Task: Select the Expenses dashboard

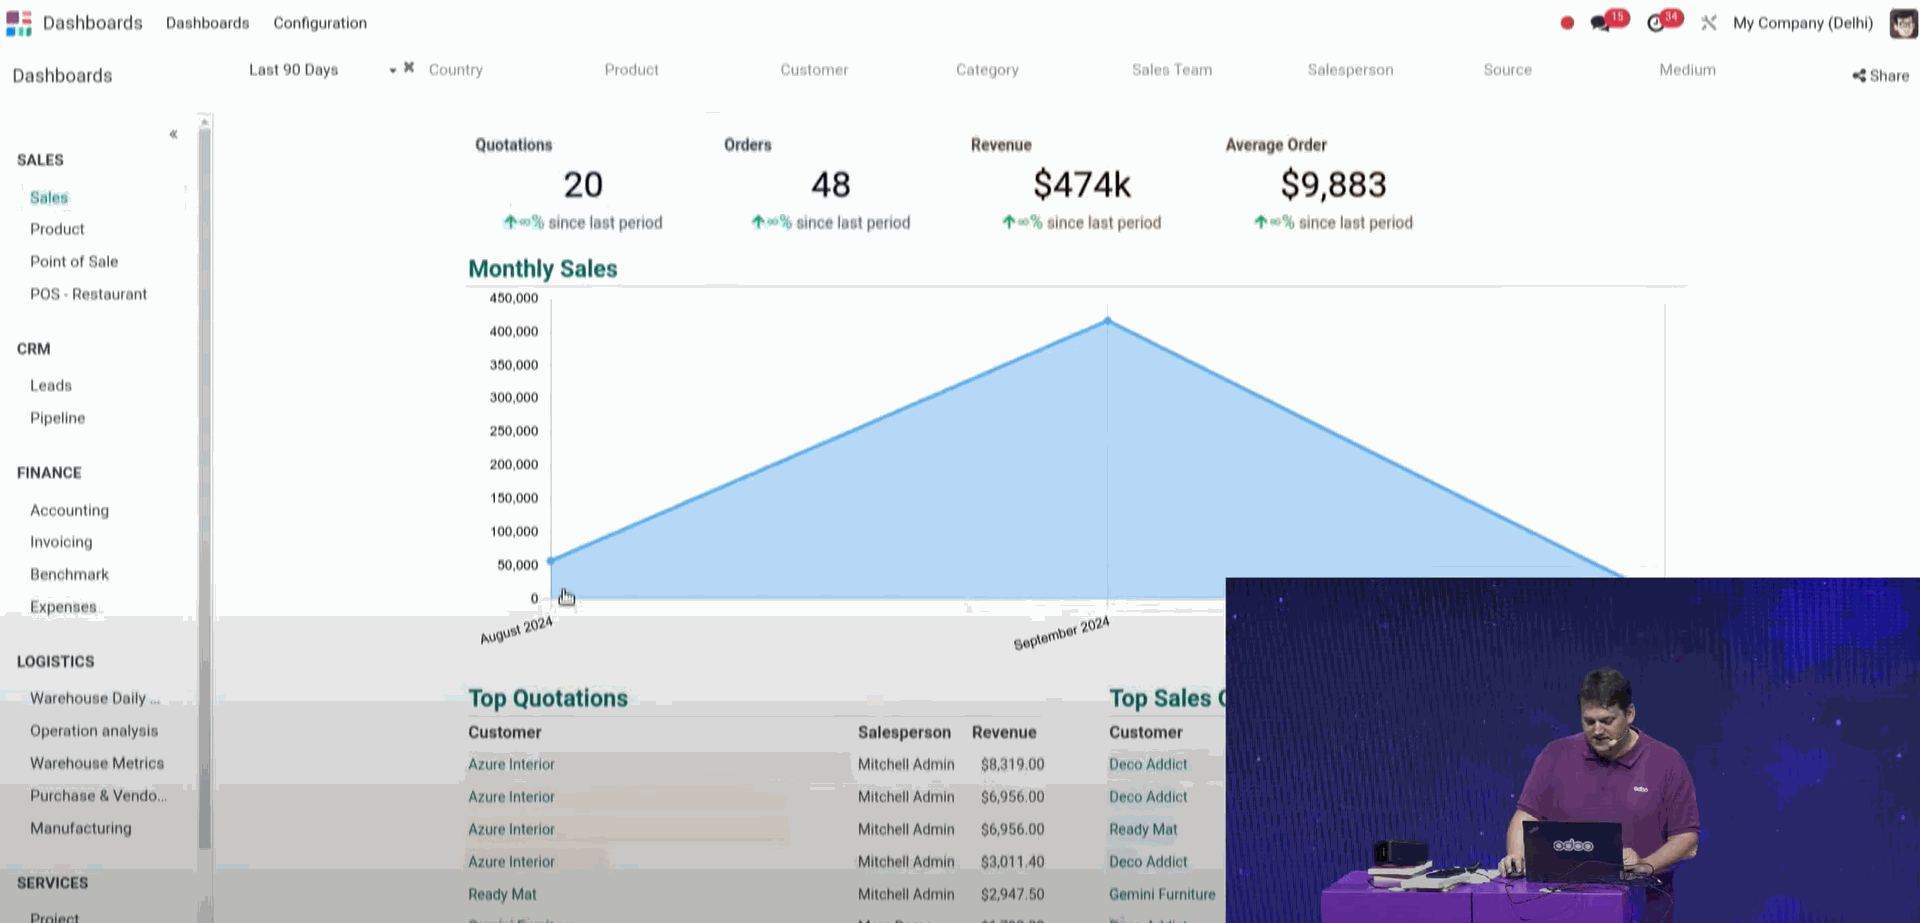Action: point(63,607)
